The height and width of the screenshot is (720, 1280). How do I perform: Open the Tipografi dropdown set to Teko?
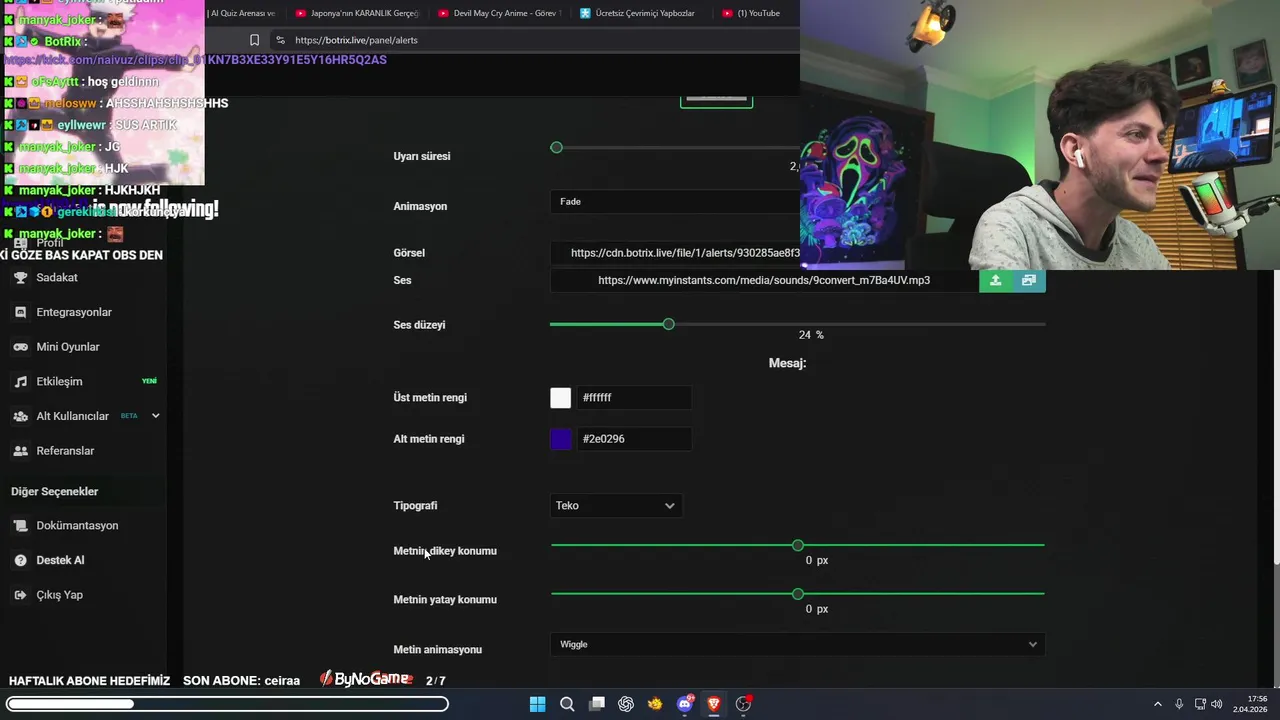click(616, 506)
